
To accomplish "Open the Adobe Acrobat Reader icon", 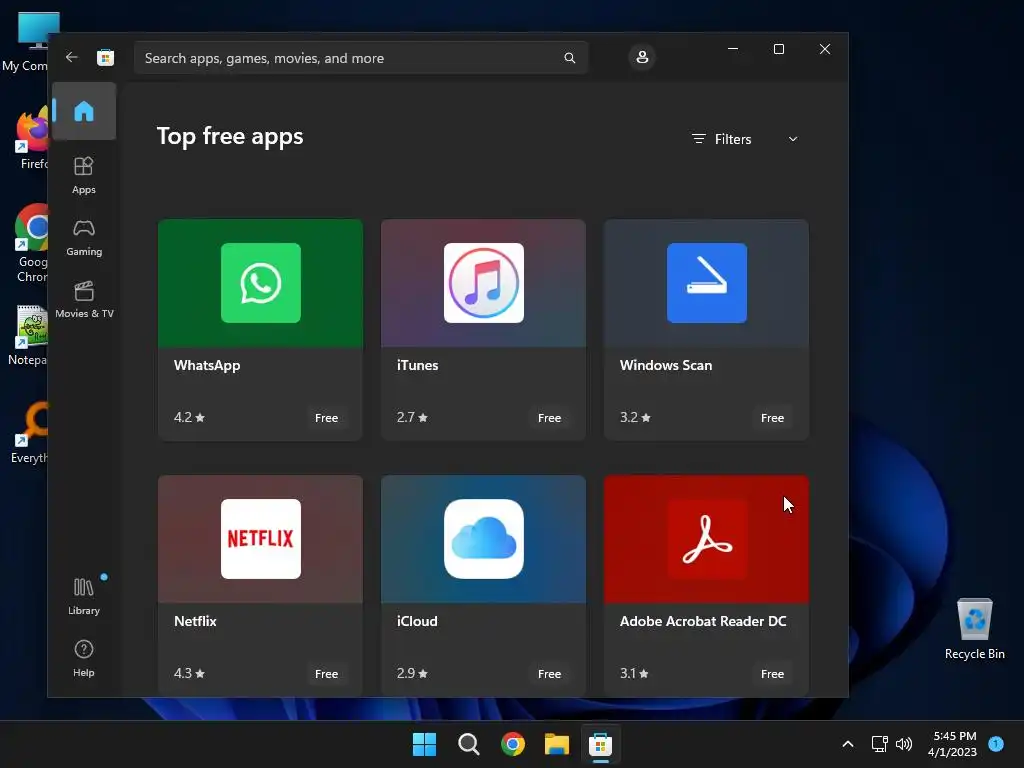I will click(707, 539).
